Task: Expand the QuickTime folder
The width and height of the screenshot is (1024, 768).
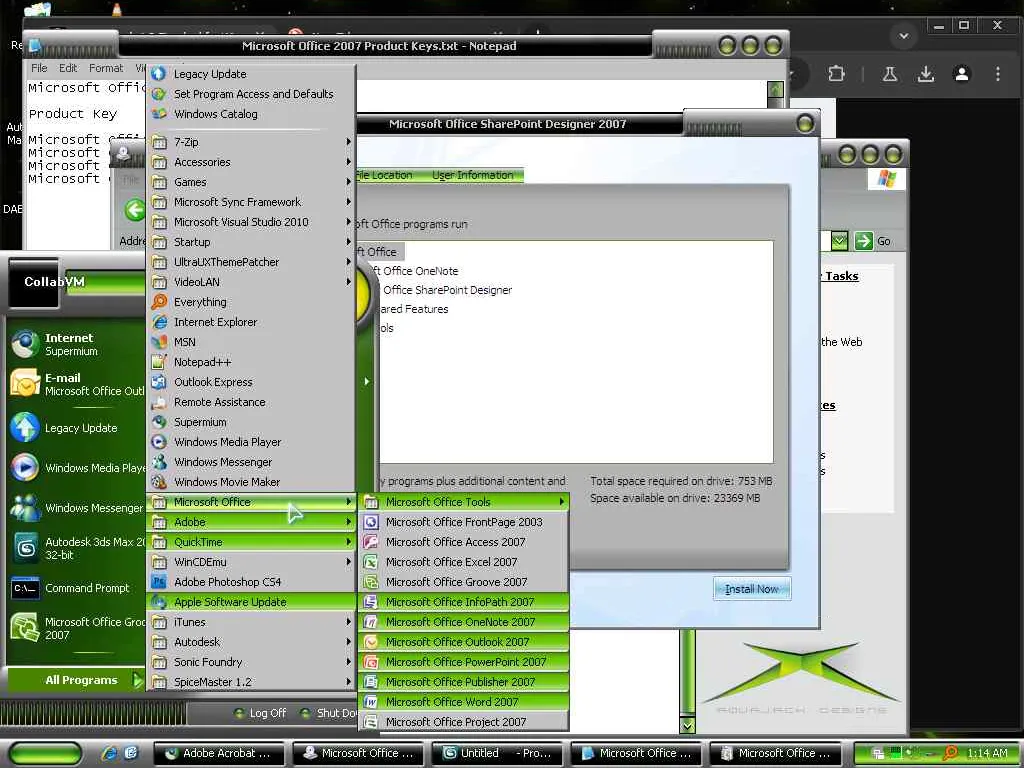Action: [x=251, y=542]
